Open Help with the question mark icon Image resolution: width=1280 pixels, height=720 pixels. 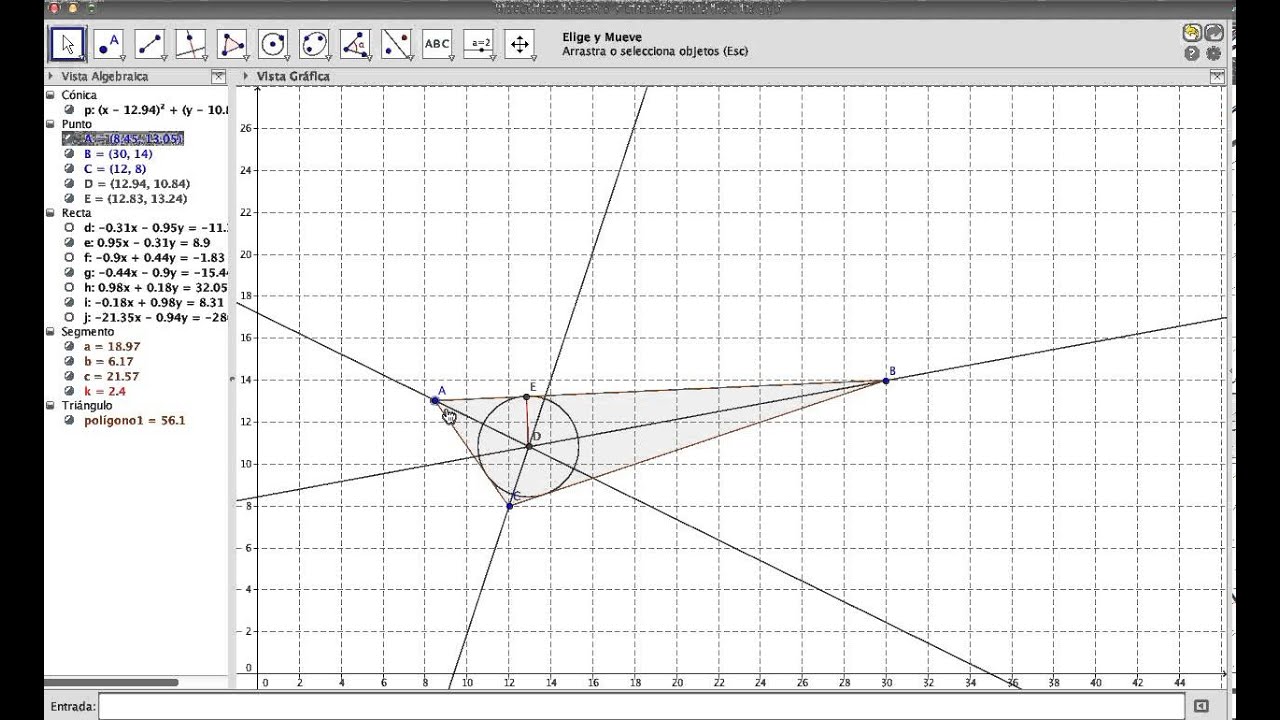(x=1192, y=54)
